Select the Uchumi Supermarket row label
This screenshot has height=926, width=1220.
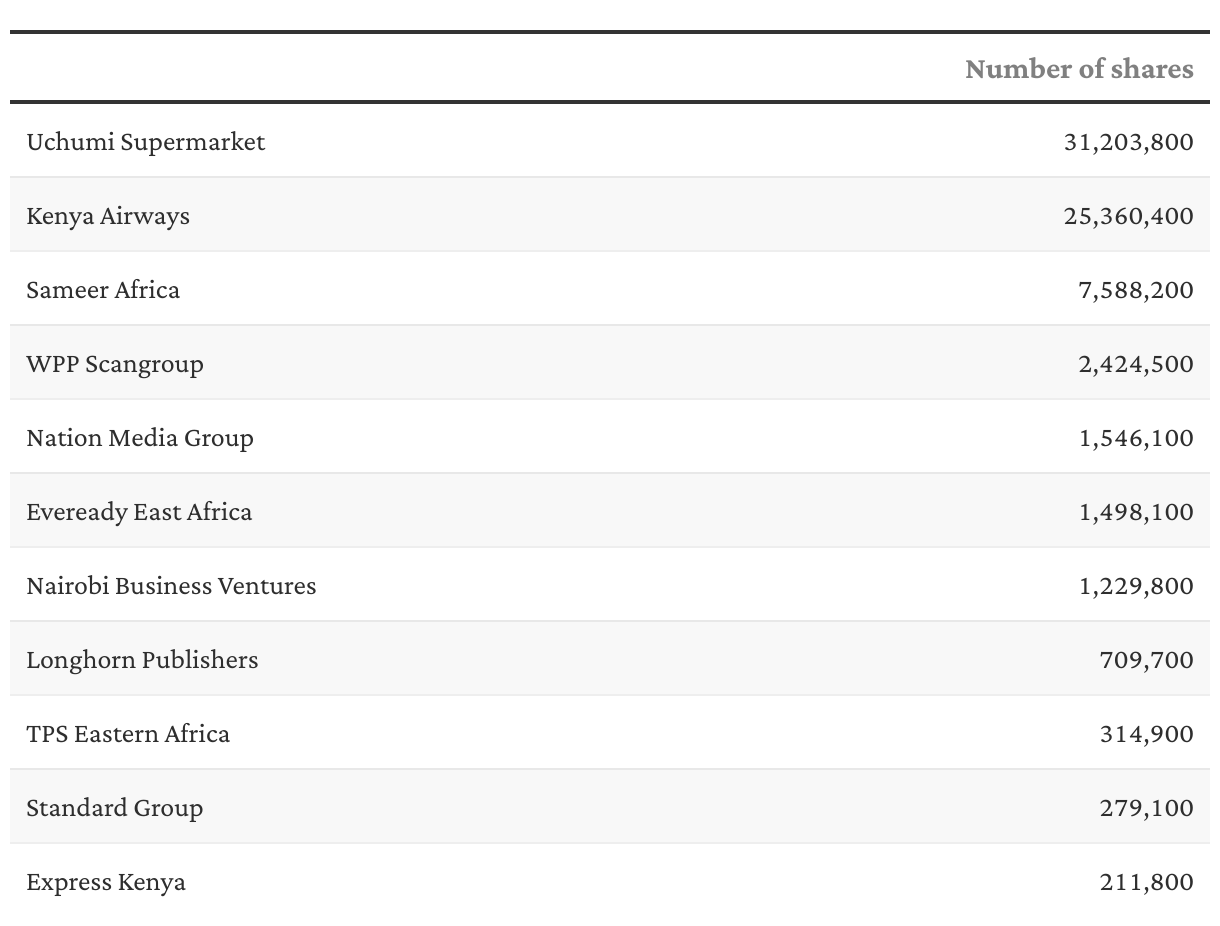click(x=146, y=141)
